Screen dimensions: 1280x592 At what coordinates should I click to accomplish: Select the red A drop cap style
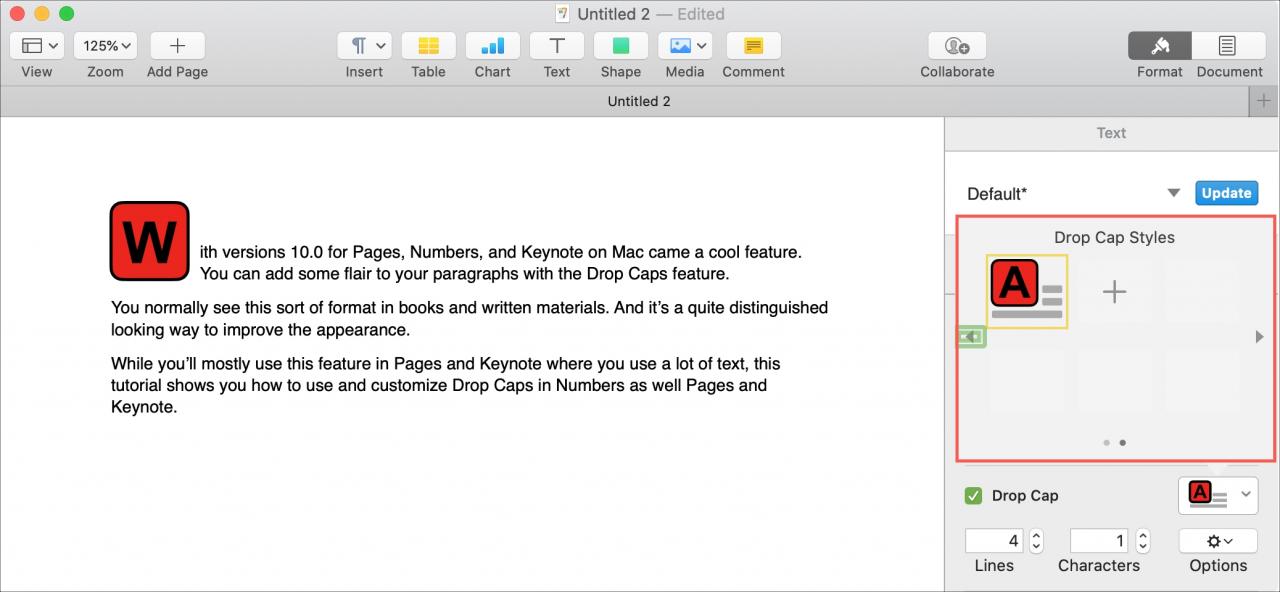pos(1027,292)
